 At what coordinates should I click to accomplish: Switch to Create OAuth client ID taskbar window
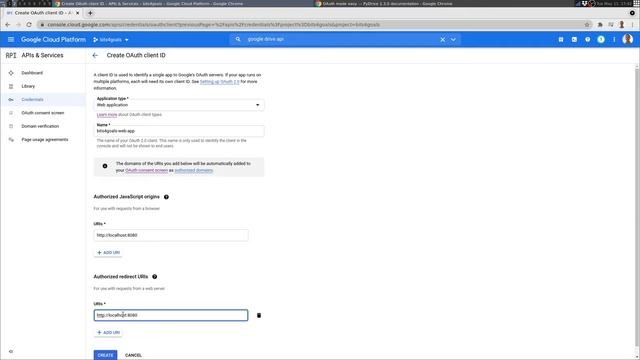click(149, 3)
